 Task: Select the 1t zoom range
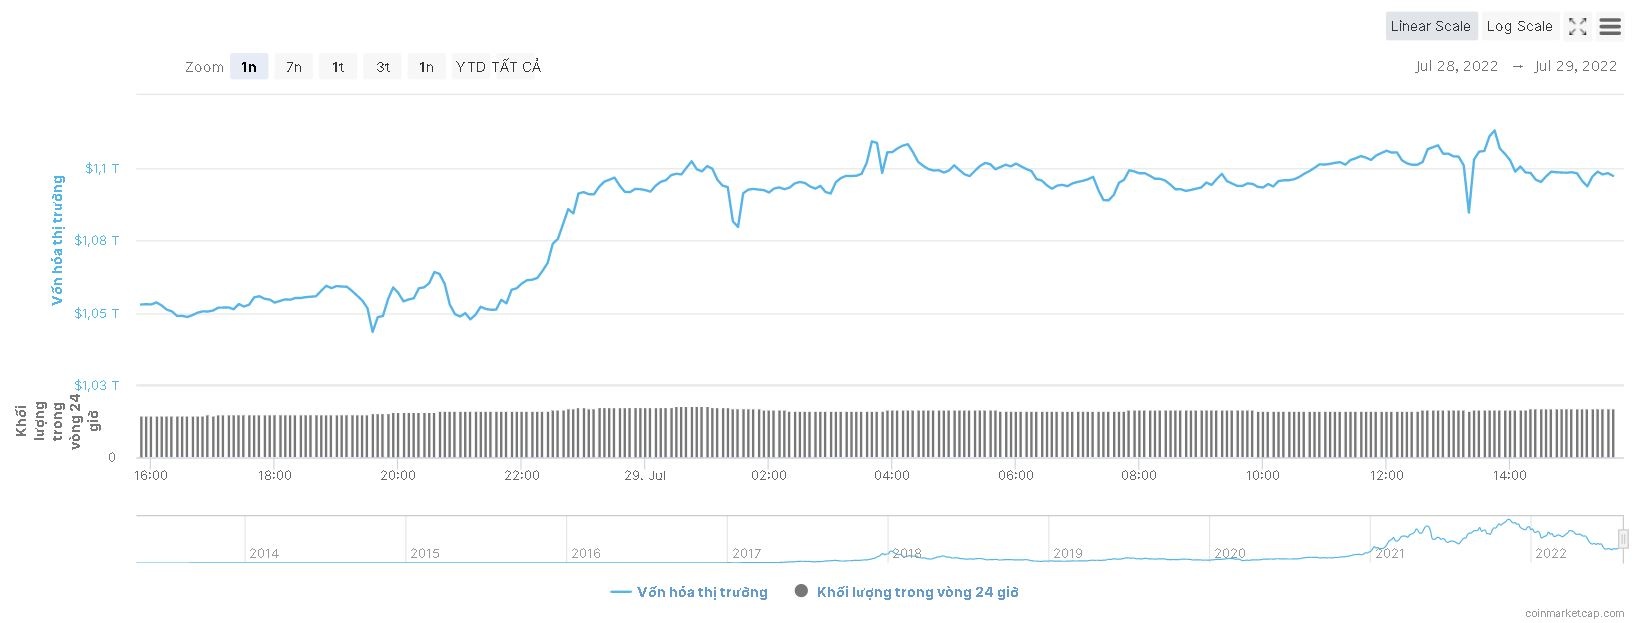click(x=338, y=67)
